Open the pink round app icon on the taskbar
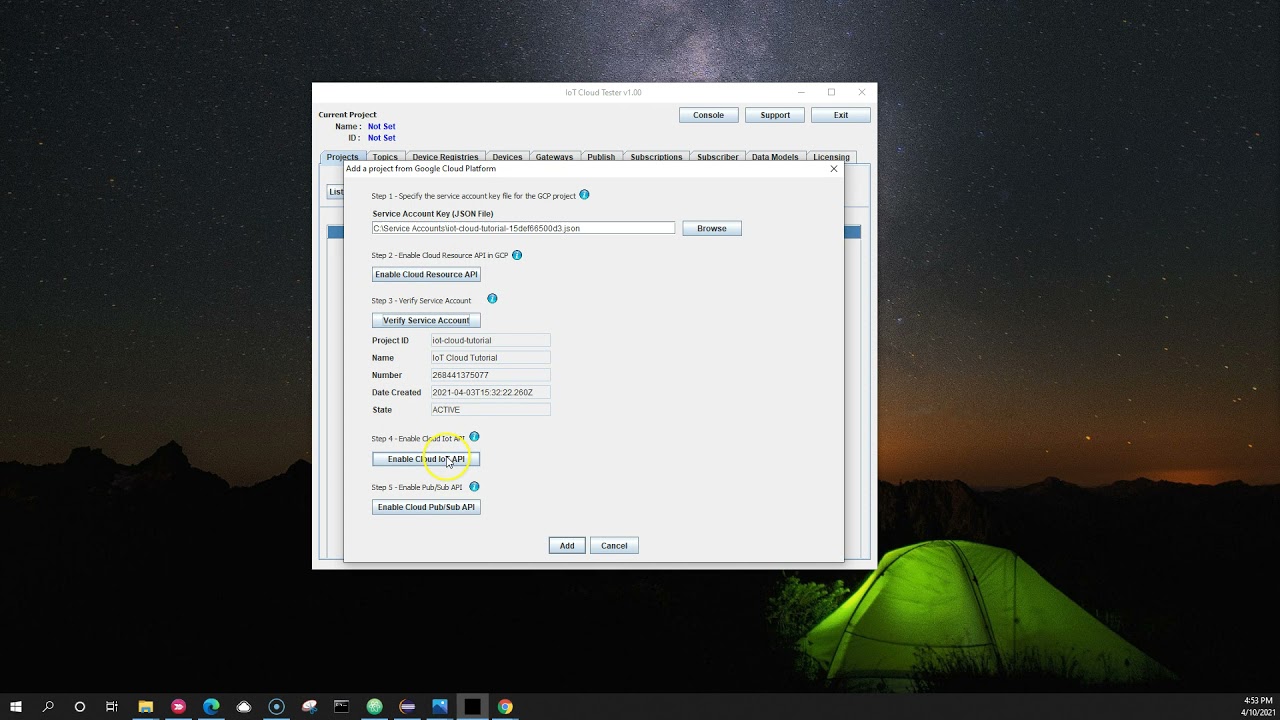Viewport: 1280px width, 720px height. [179, 706]
